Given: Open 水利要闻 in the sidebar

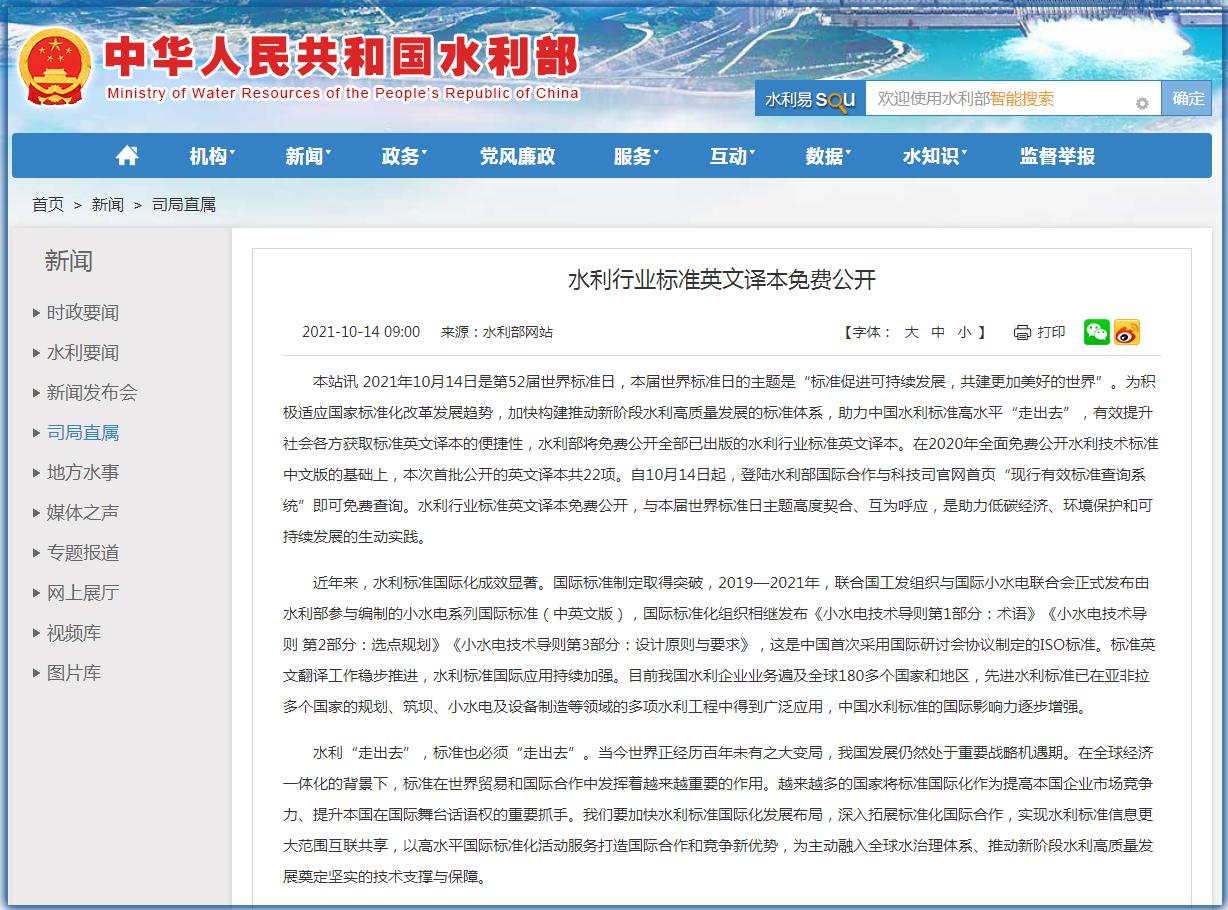Looking at the screenshot, I should pyautogui.click(x=83, y=352).
